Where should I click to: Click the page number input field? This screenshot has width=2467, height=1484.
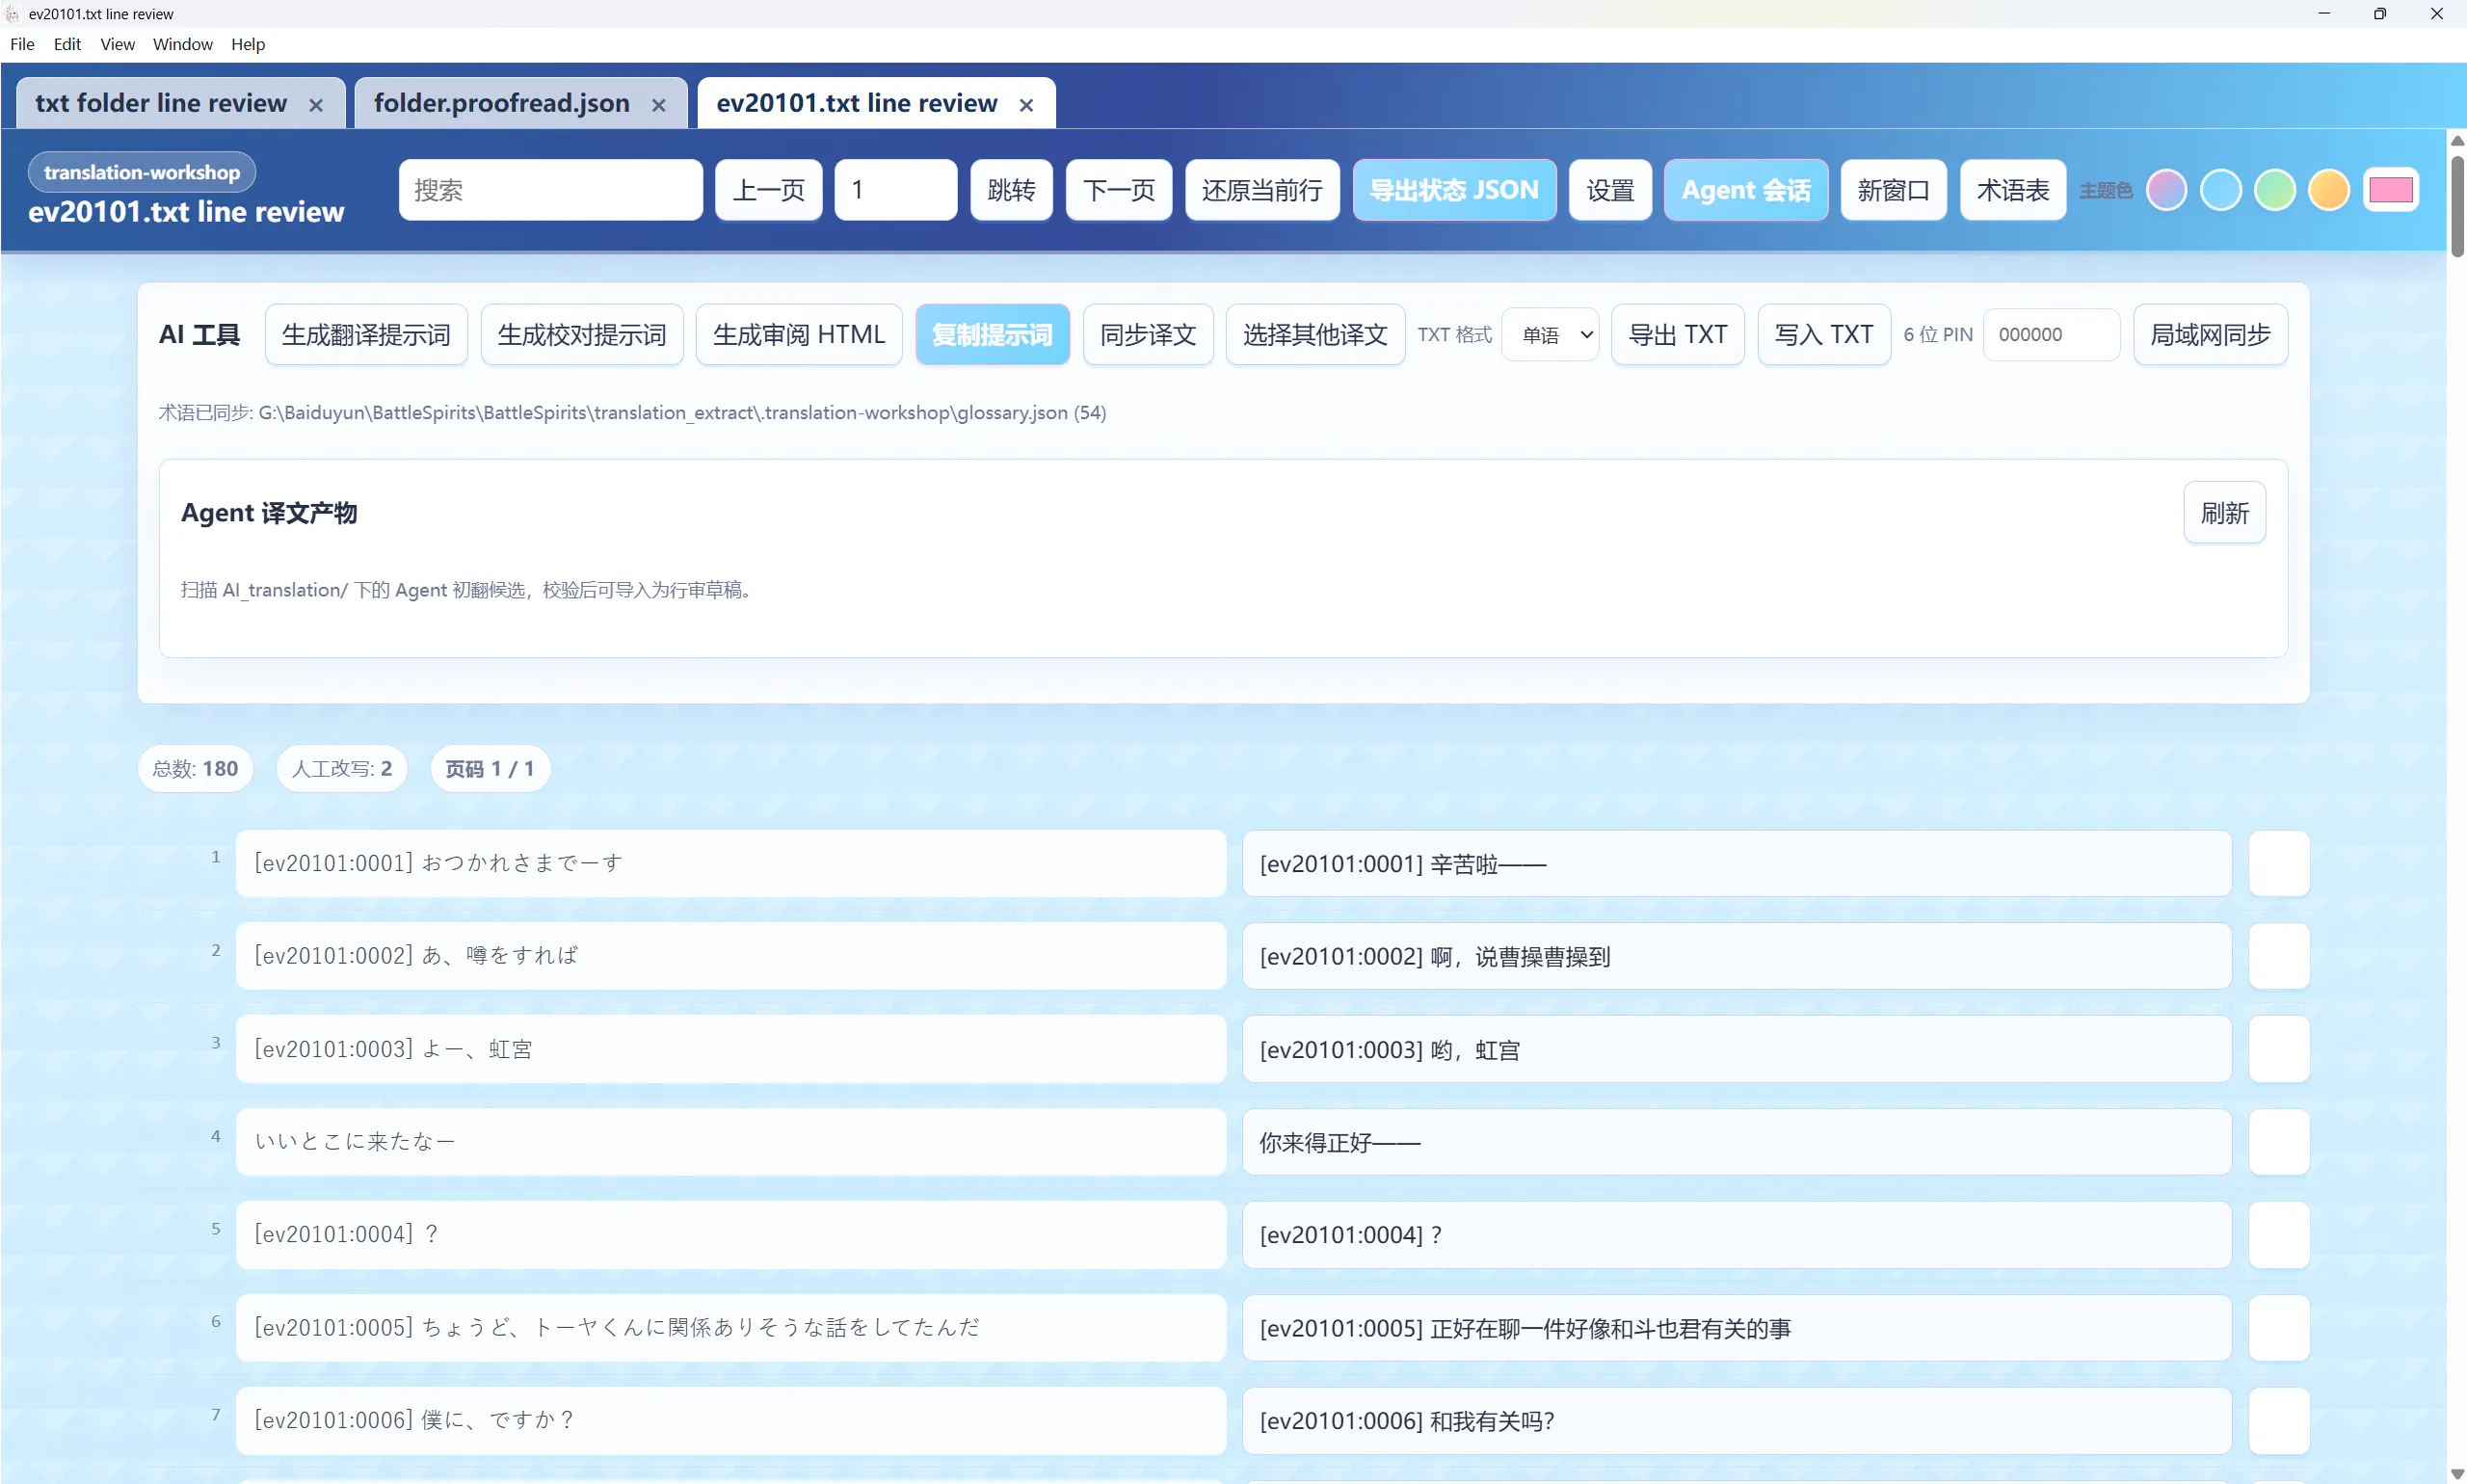click(x=896, y=190)
